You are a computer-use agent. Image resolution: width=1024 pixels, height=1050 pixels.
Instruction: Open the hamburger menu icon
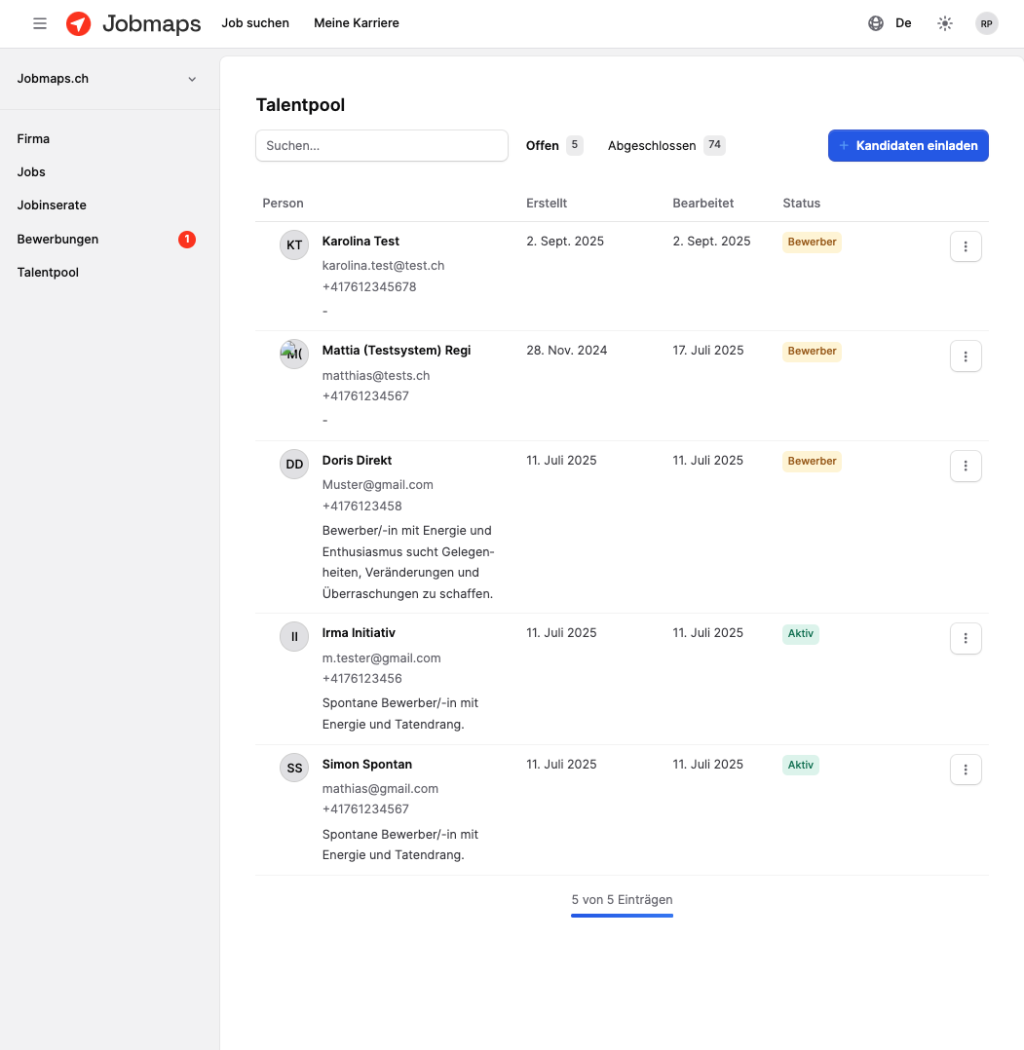tap(40, 24)
